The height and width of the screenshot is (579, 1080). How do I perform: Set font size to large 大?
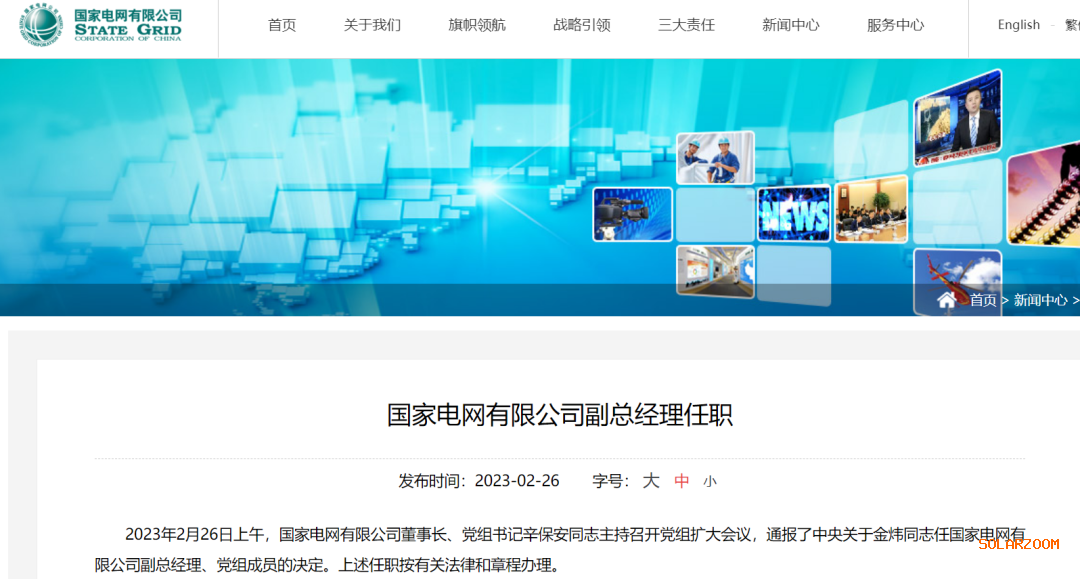point(651,481)
